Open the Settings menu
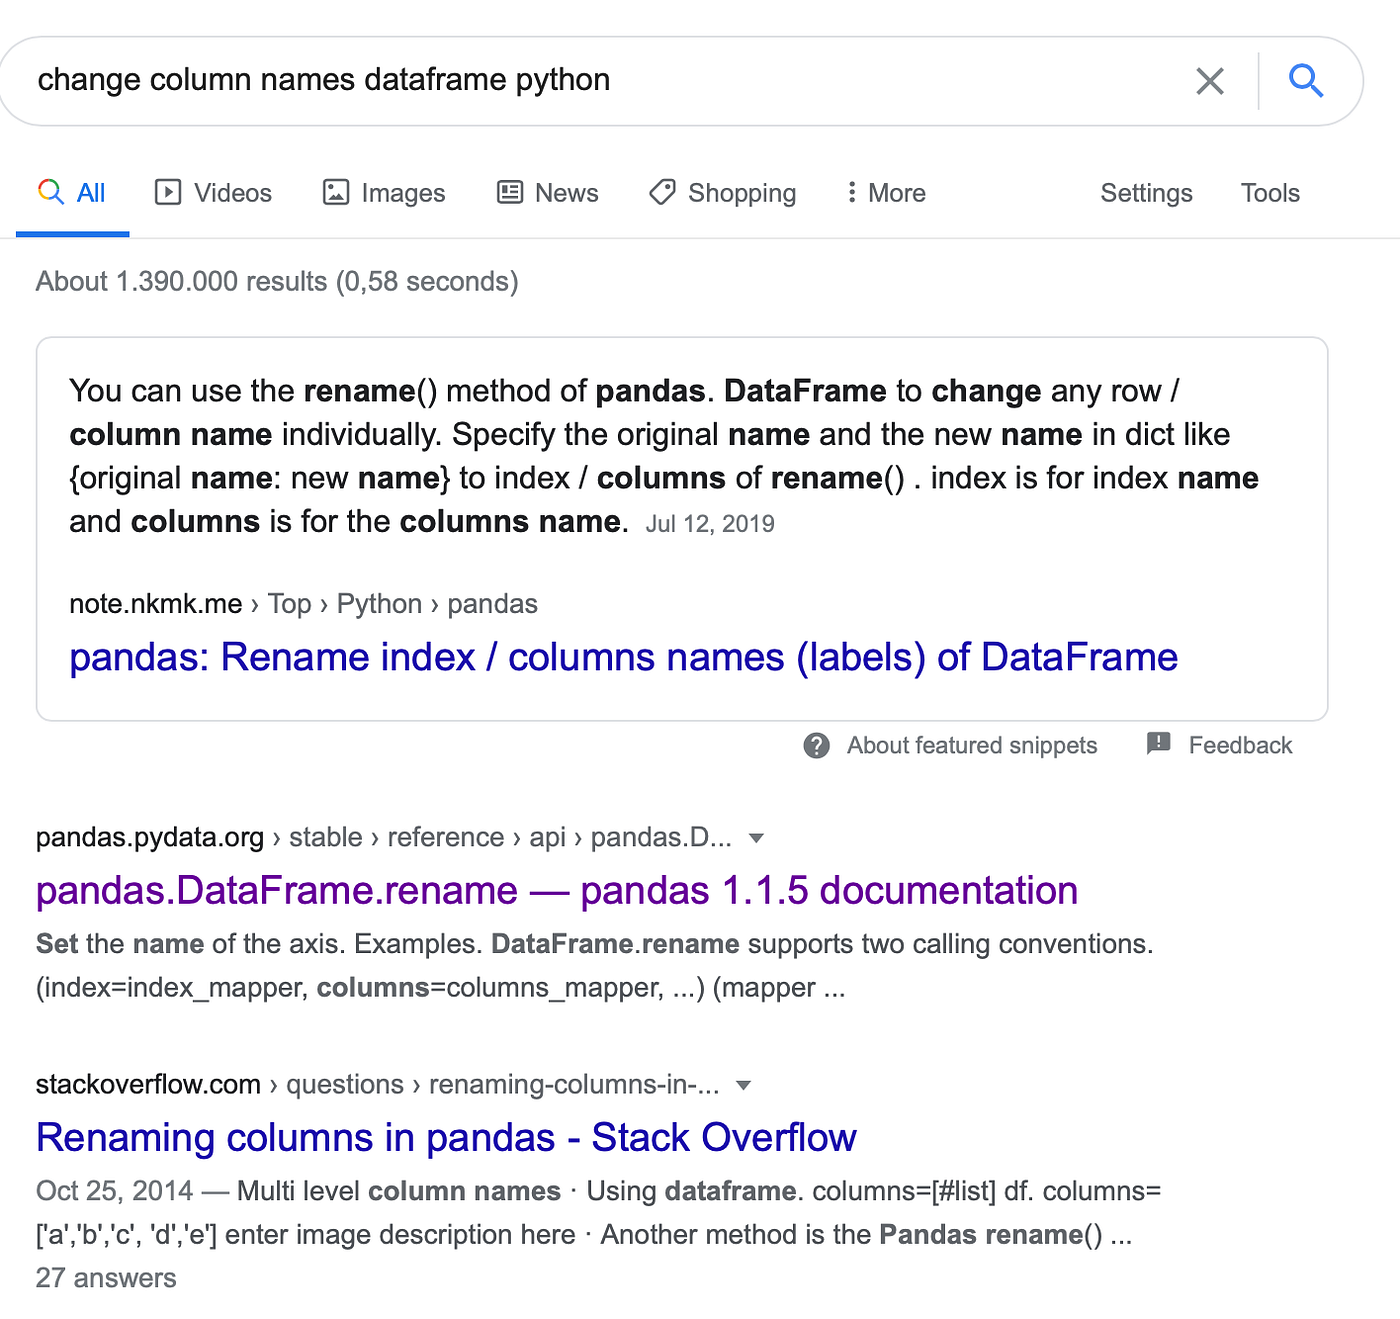 coord(1146,192)
